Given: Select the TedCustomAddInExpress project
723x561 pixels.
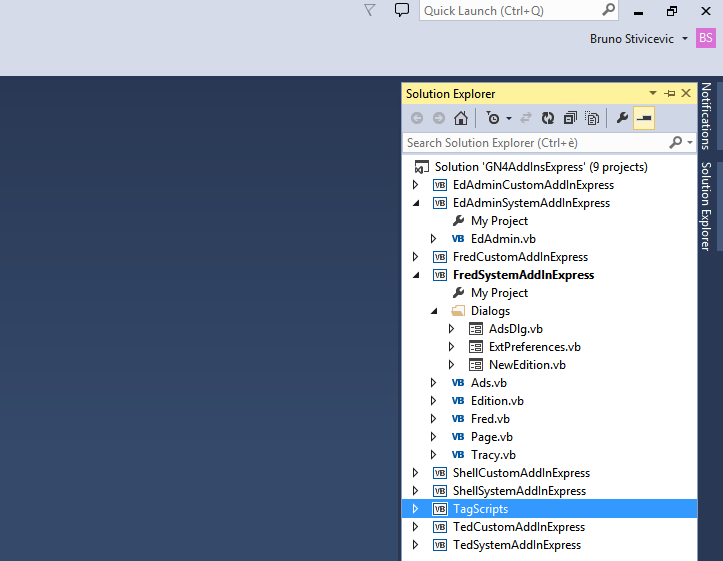Looking at the screenshot, I should point(519,526).
